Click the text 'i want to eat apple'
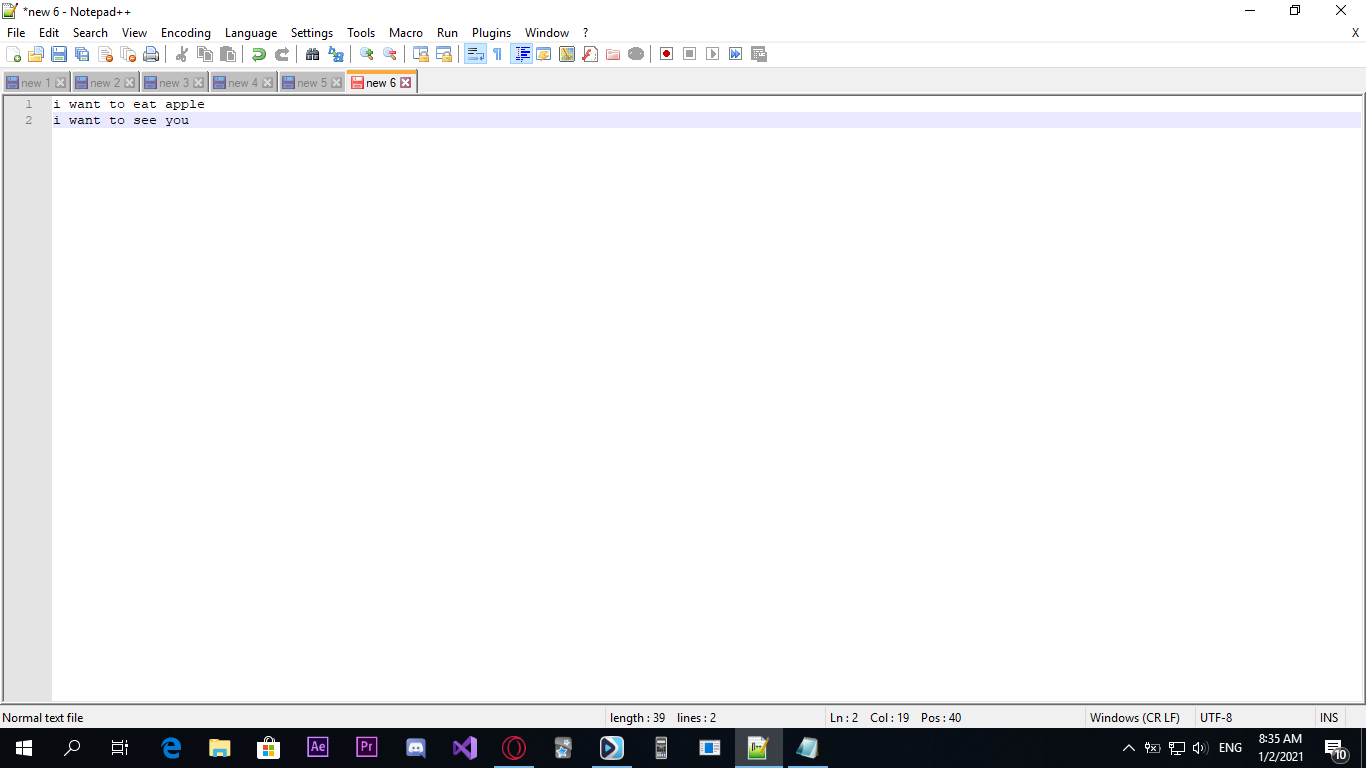Image resolution: width=1366 pixels, height=768 pixels. pyautogui.click(x=129, y=104)
